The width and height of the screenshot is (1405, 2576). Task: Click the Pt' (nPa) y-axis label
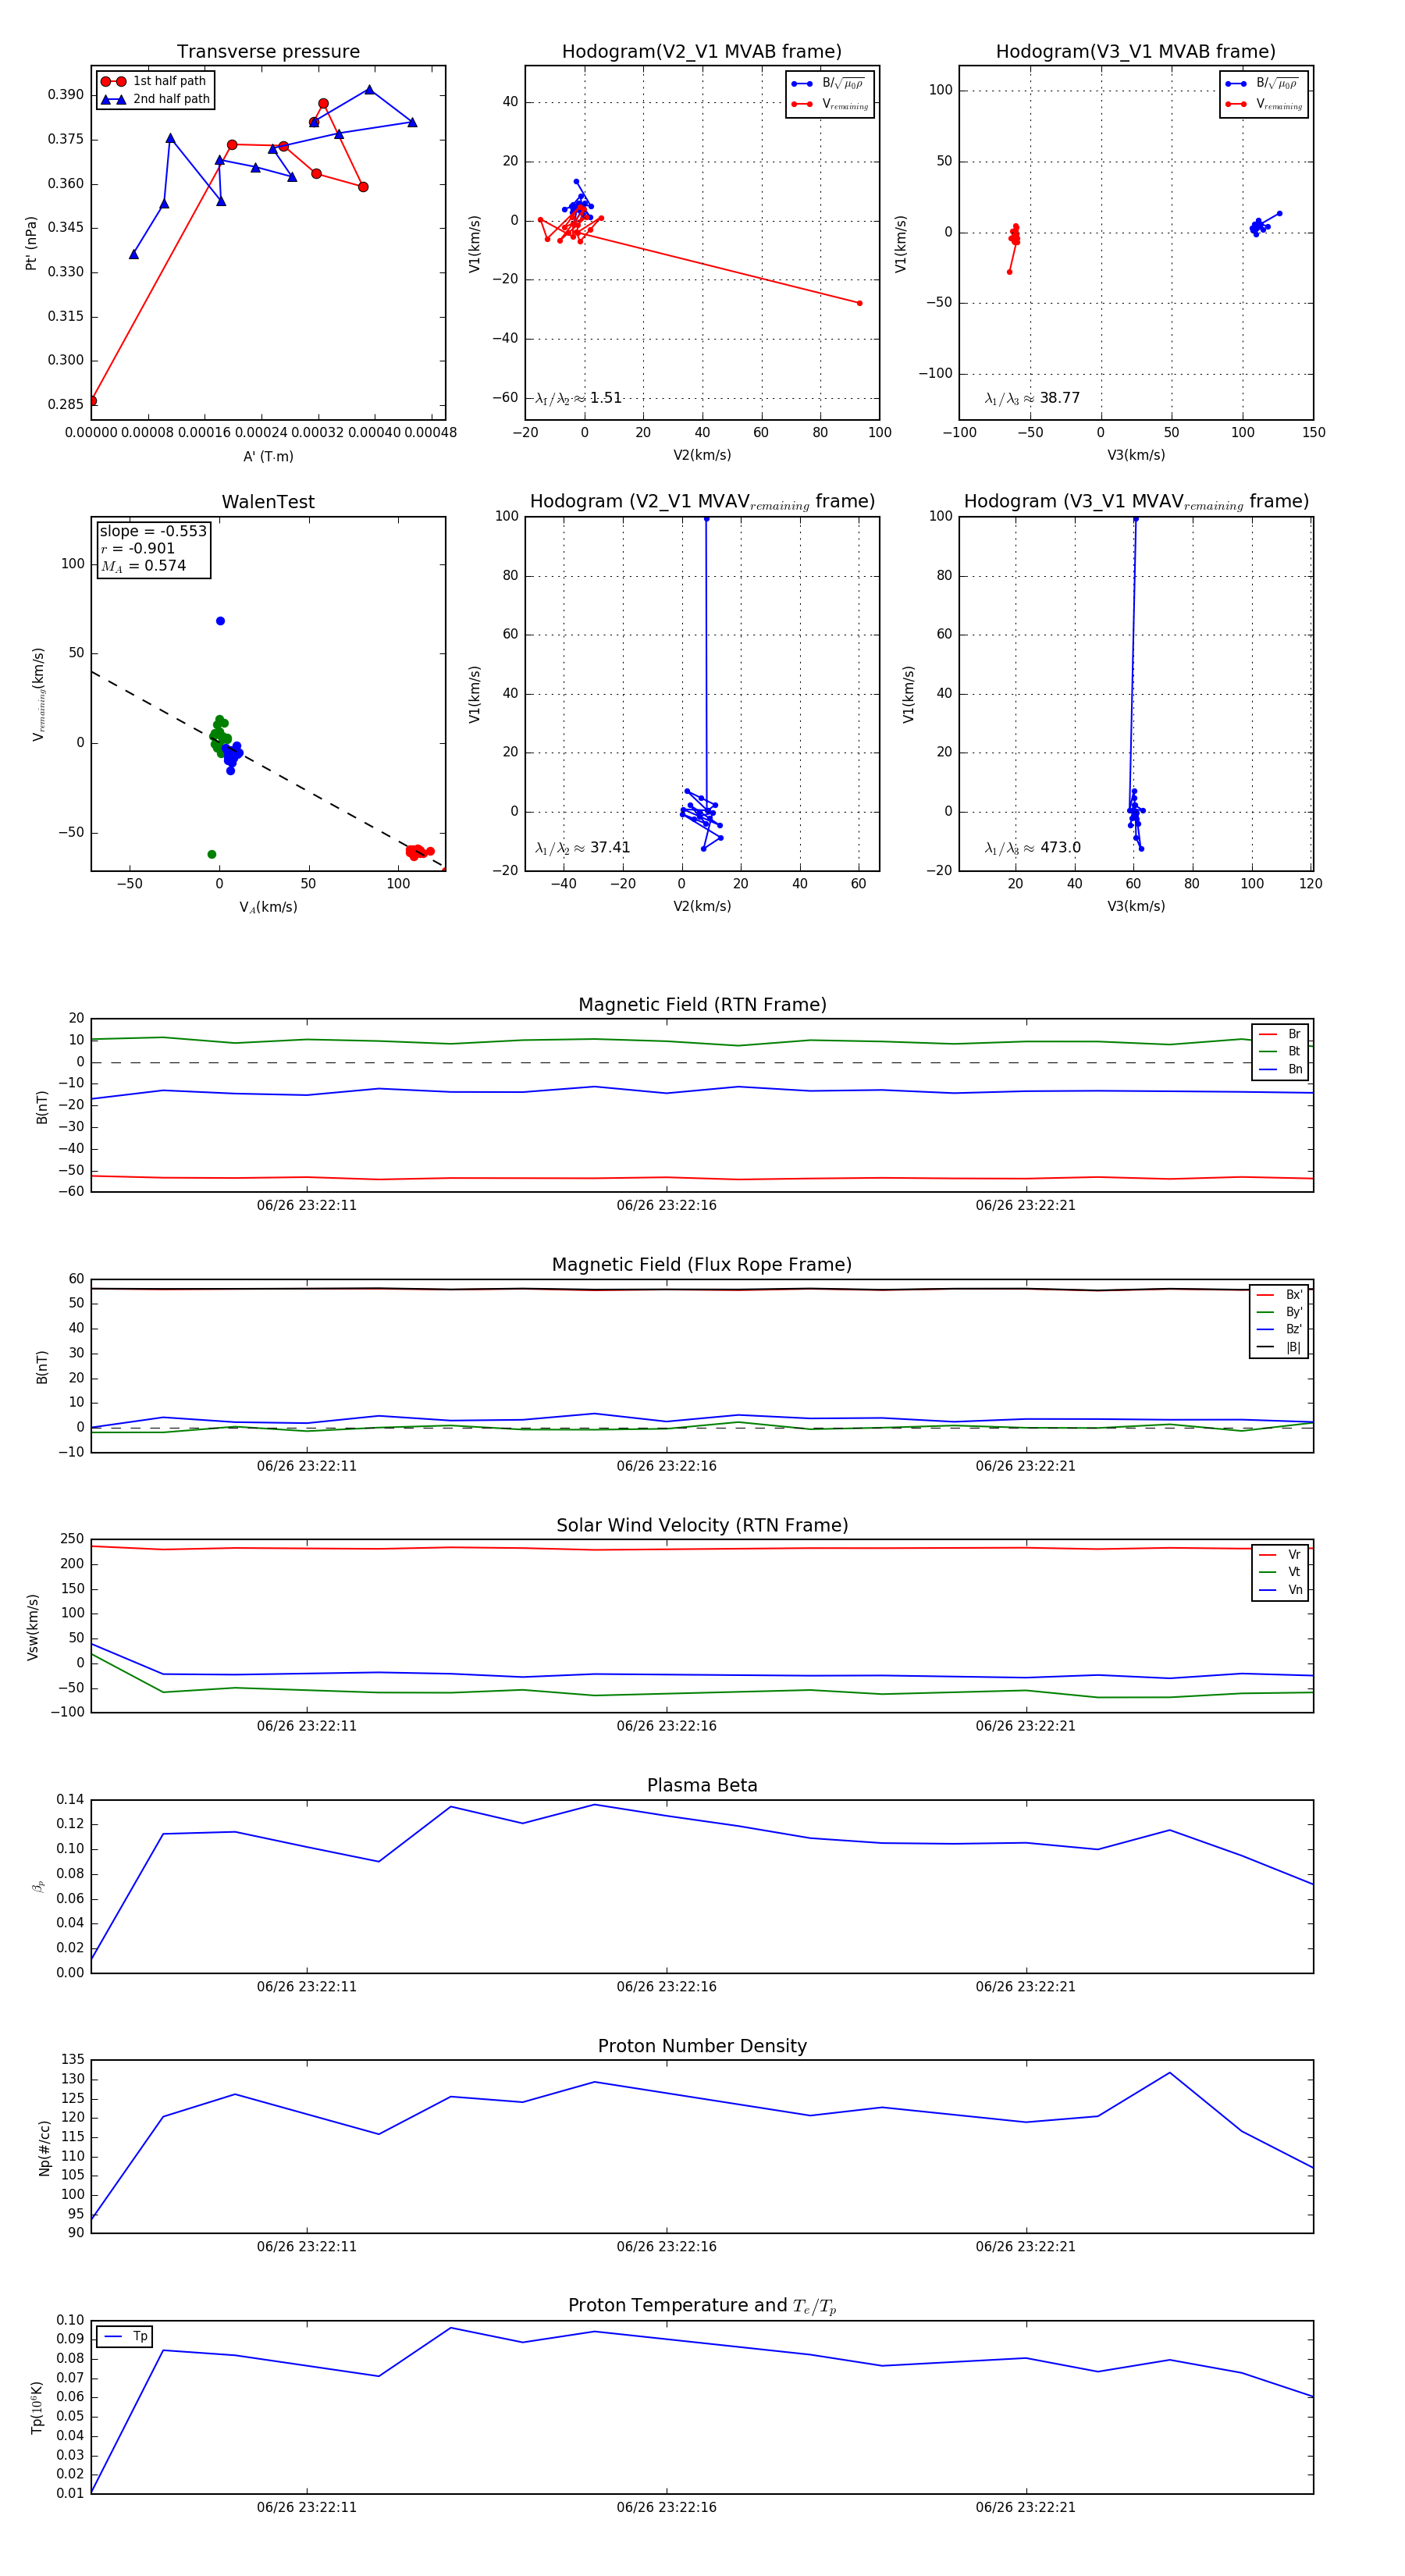[x=31, y=243]
